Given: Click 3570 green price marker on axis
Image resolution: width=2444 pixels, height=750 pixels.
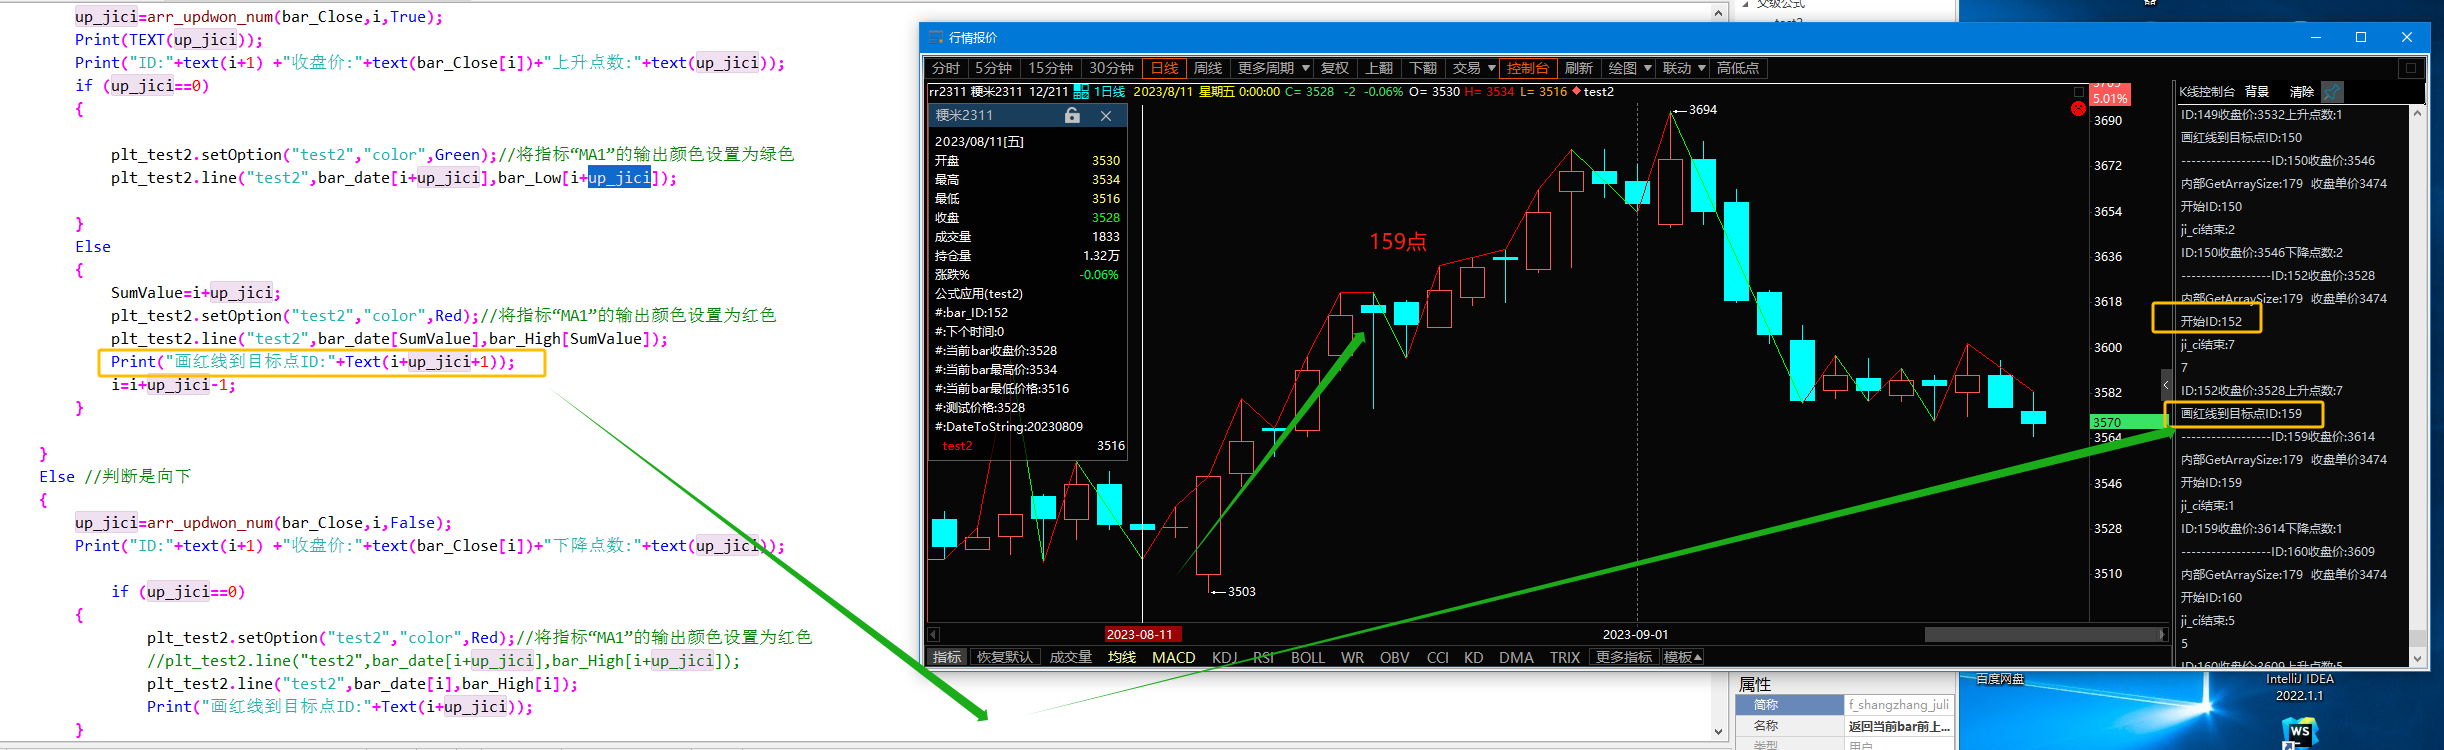Looking at the screenshot, I should pos(2128,422).
